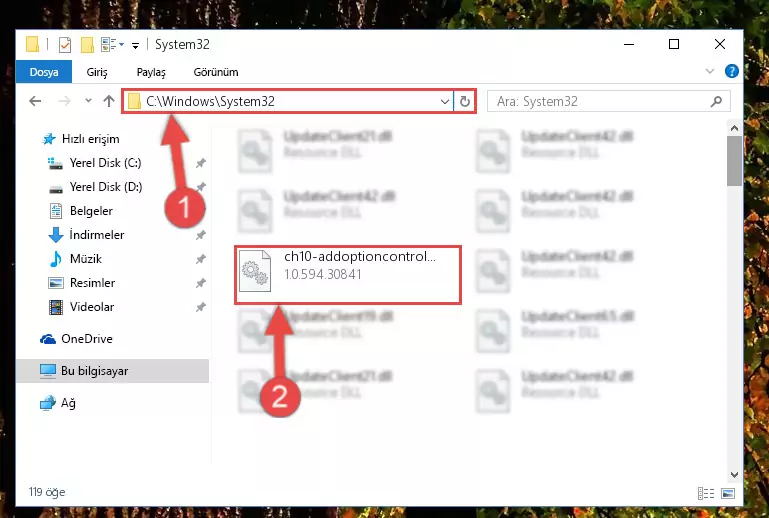Click the pin icon beside Resimler
The image size is (769, 518).
pyautogui.click(x=201, y=283)
